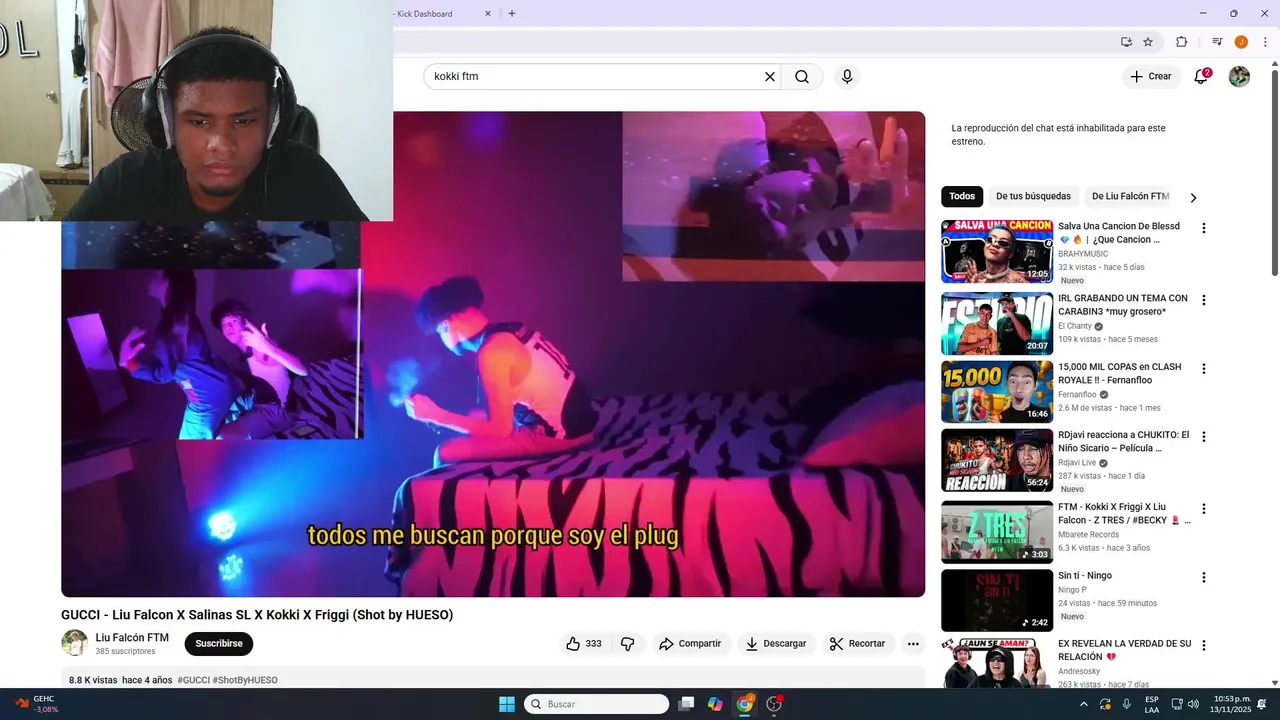Open volume control in system tray

click(x=1193, y=704)
